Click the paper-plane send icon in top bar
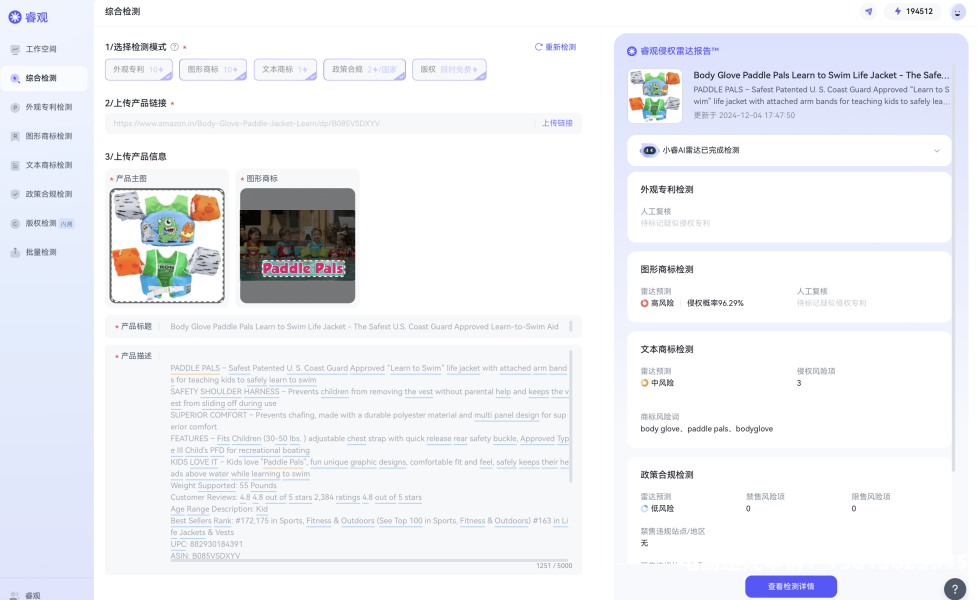The image size is (977, 600). tap(869, 11)
